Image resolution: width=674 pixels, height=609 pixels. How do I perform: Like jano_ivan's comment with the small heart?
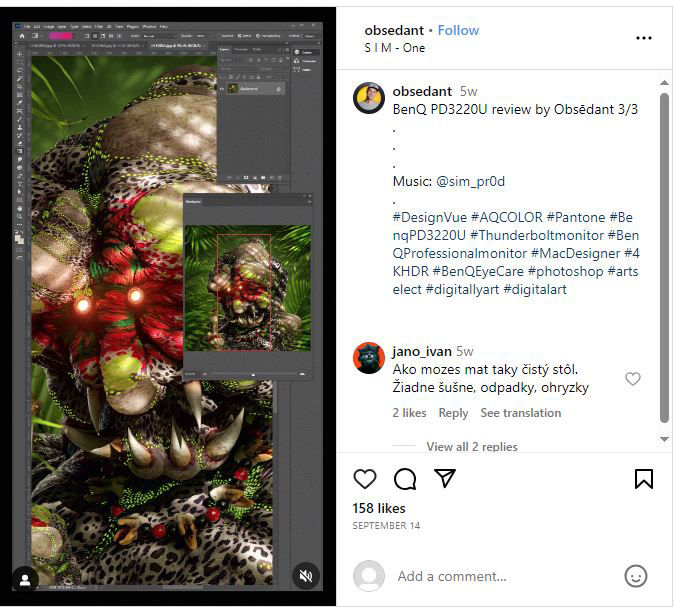coord(633,379)
